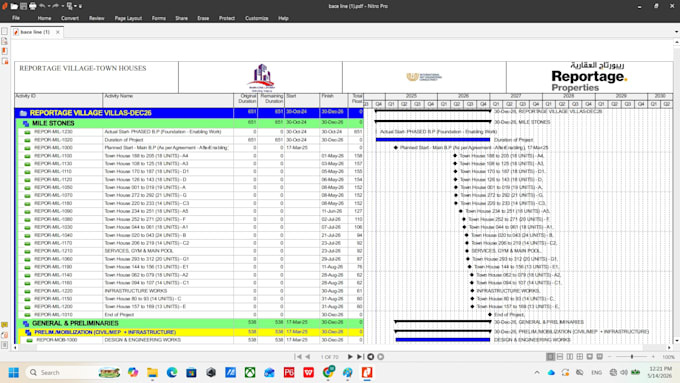The image size is (680, 383).
Task: Switch to the Convert ribbon tab
Action: pyautogui.click(x=70, y=18)
